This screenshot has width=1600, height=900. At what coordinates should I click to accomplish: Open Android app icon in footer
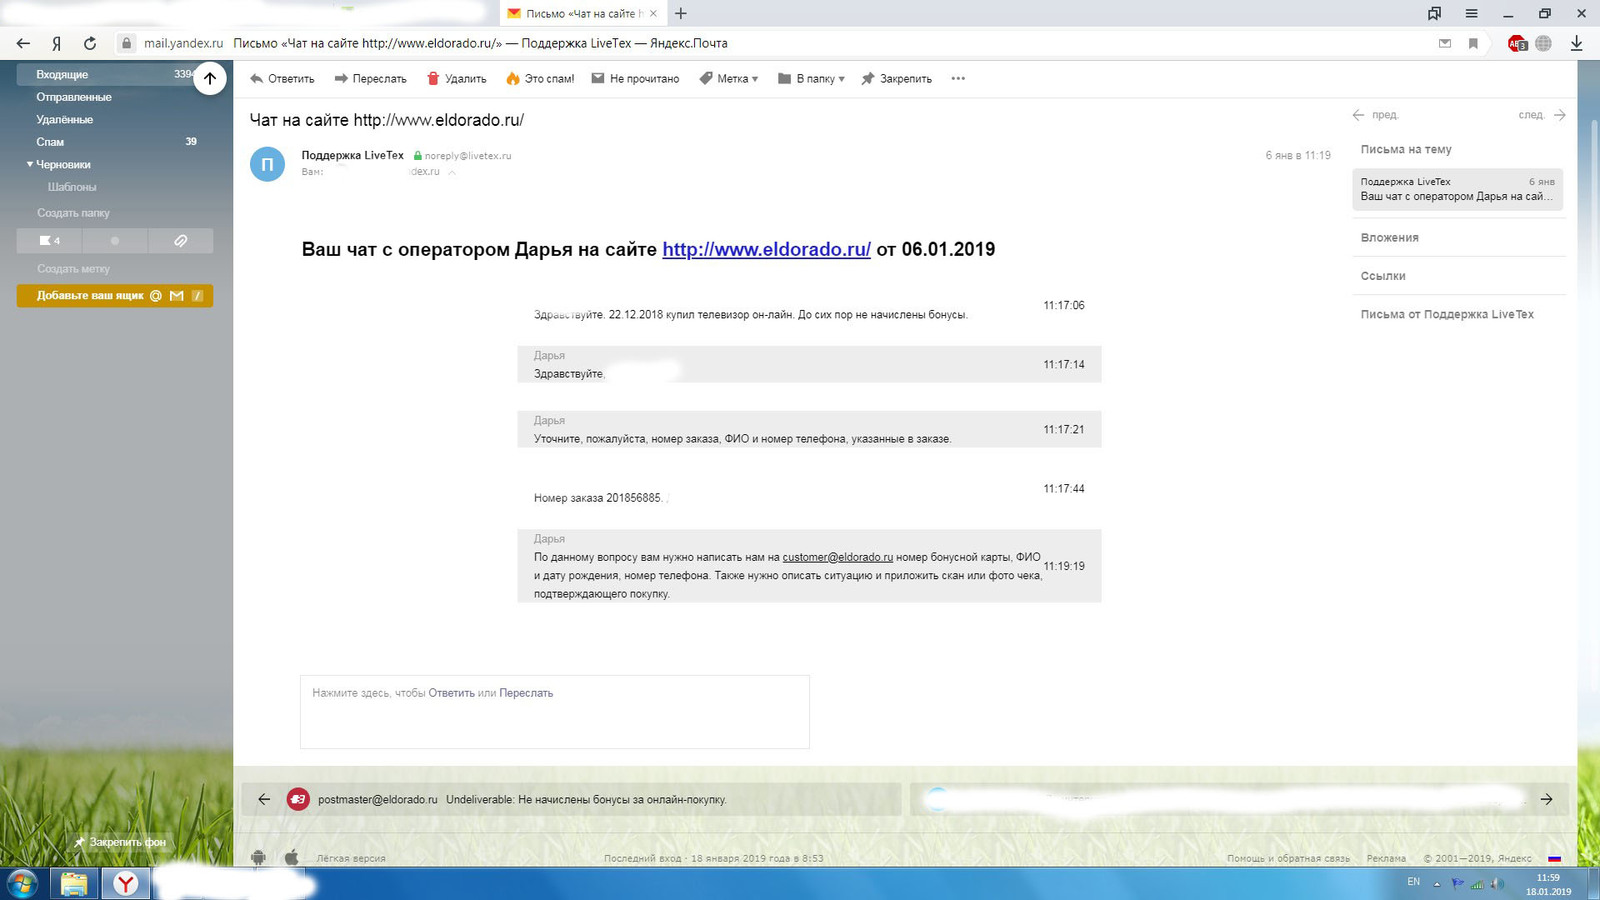click(x=259, y=858)
